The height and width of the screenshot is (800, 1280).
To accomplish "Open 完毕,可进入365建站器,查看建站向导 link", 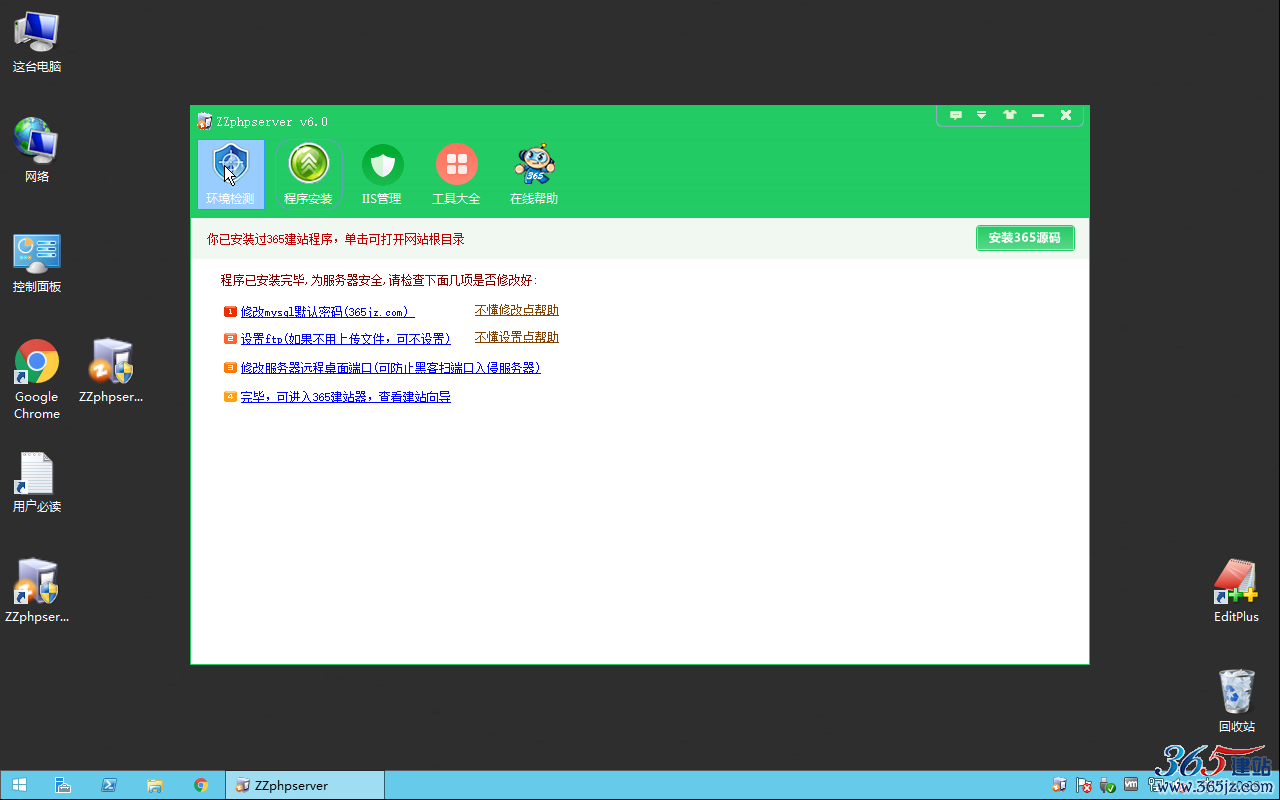I will [x=346, y=397].
